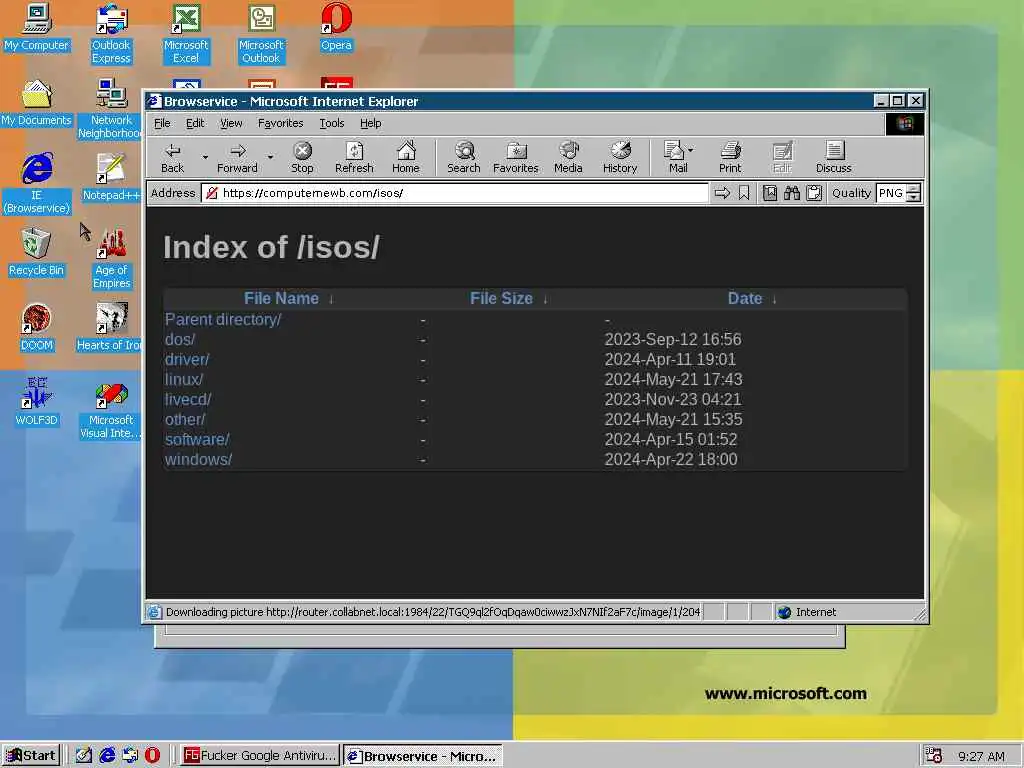Image resolution: width=1024 pixels, height=768 pixels.
Task: Refresh the current page
Action: tap(354, 157)
